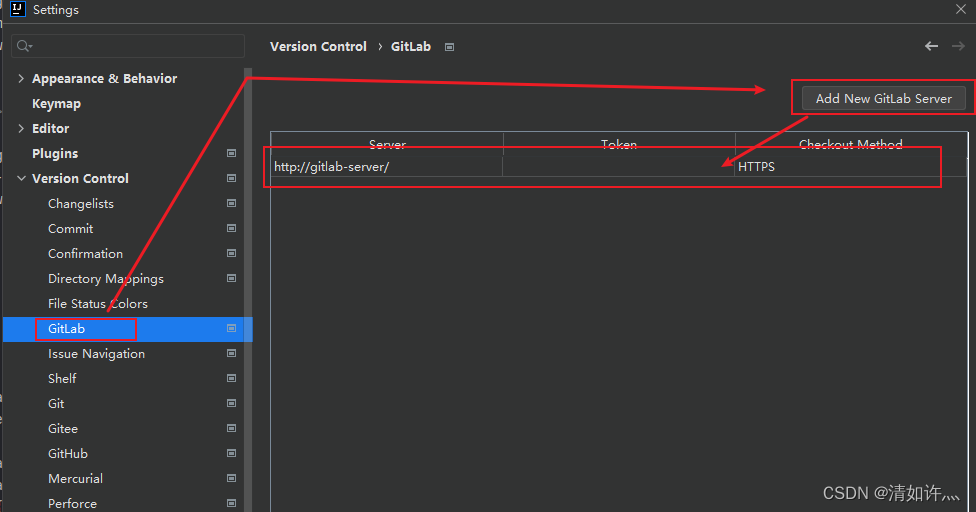Image resolution: width=976 pixels, height=512 pixels.
Task: Click the settings search field
Action: coord(128,46)
